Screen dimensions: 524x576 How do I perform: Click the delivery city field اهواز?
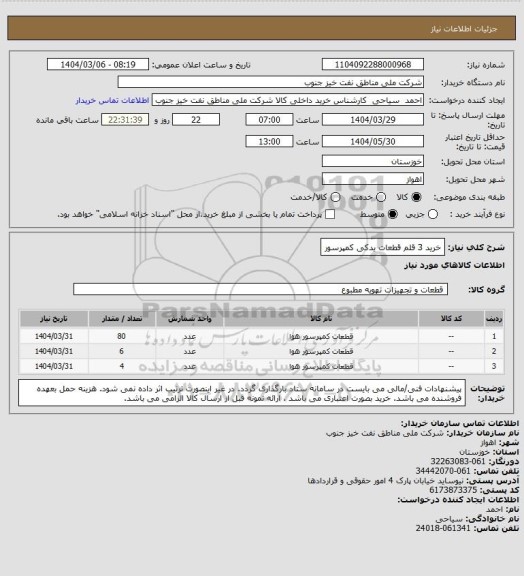pos(373,179)
